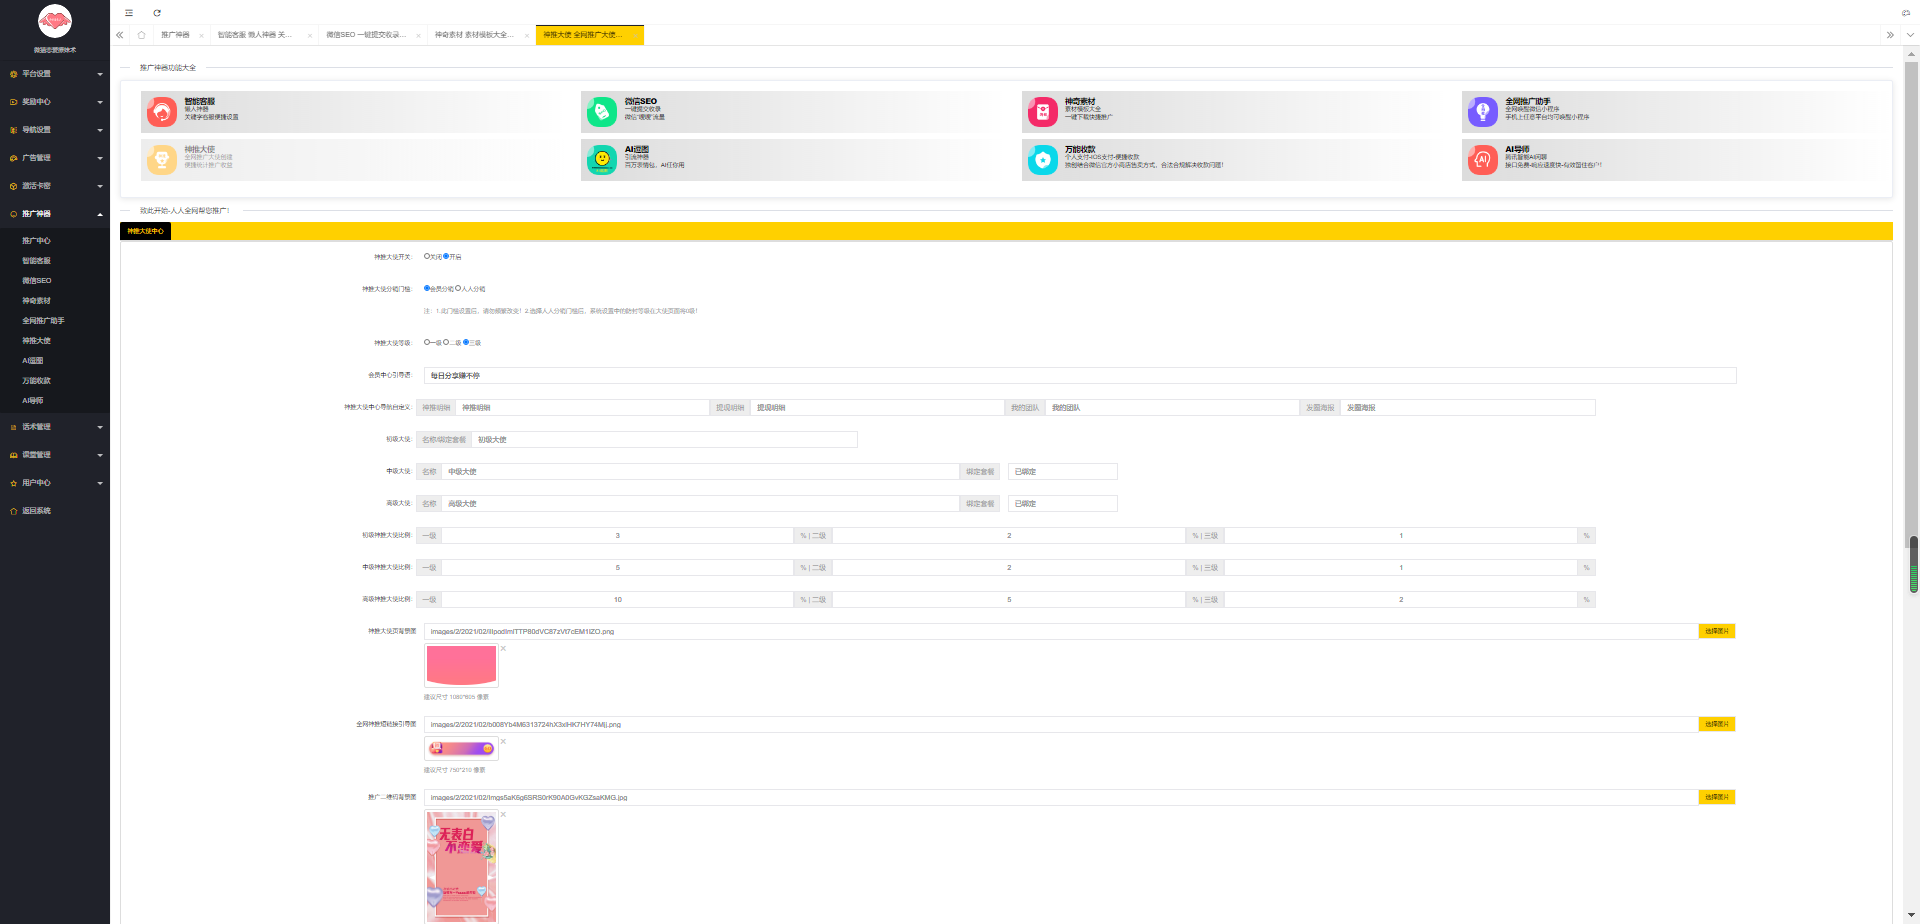This screenshot has width=1920, height=924.
Task: Click 导航设置 icon in sidebar
Action: (x=13, y=130)
